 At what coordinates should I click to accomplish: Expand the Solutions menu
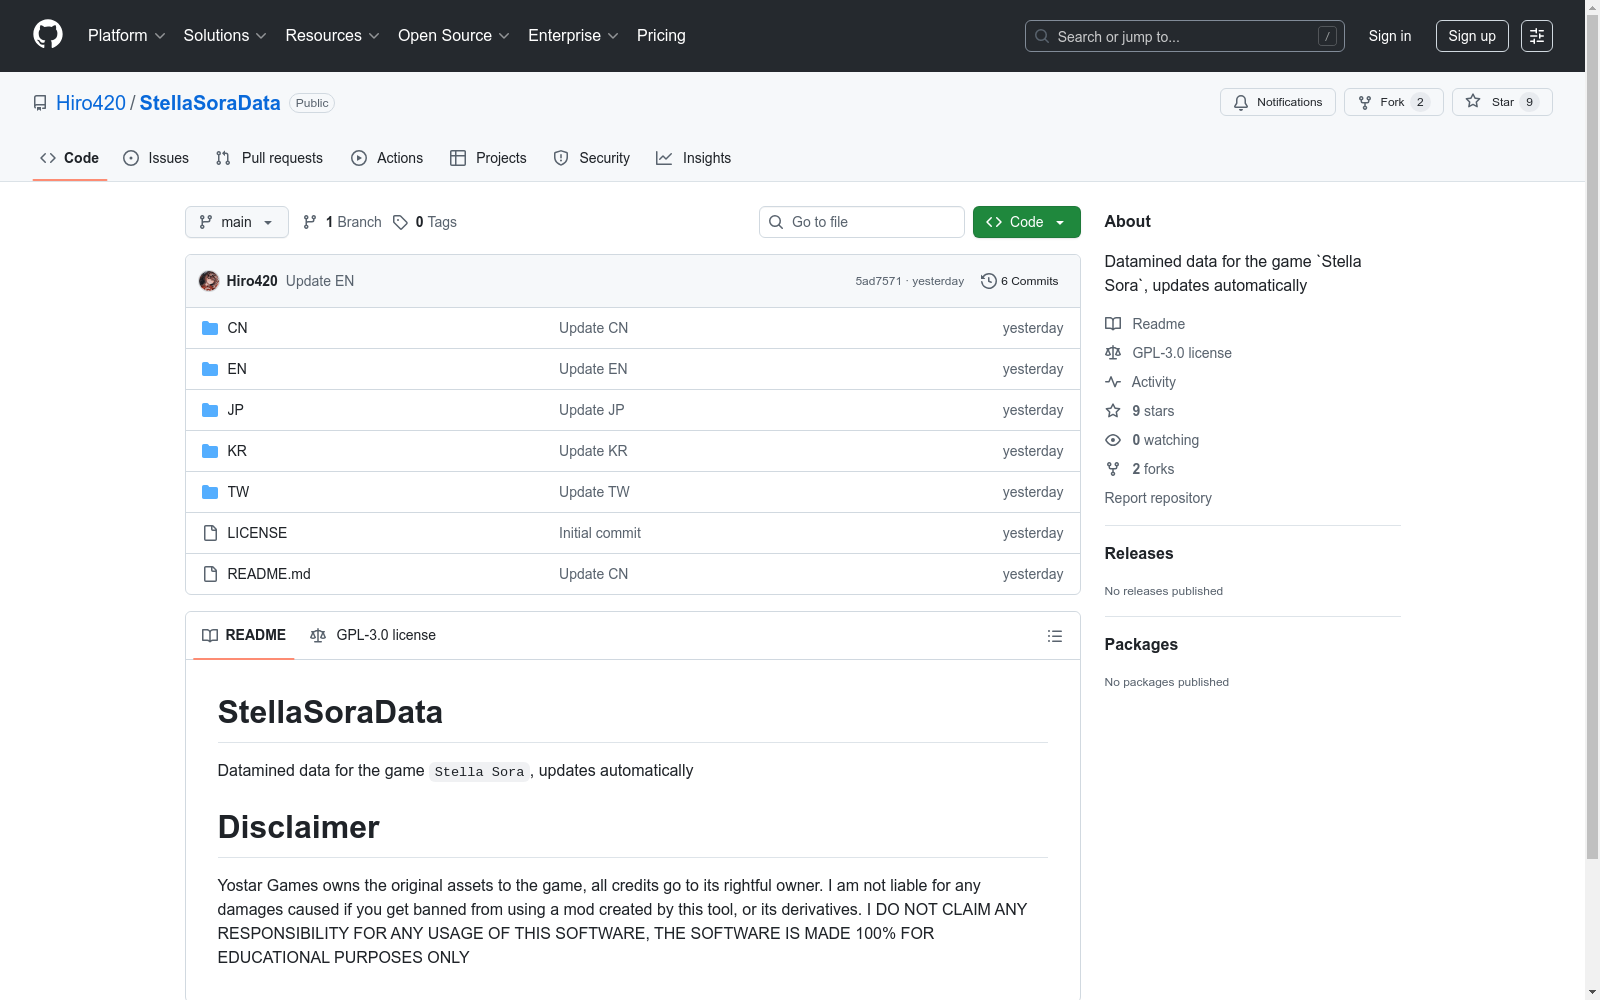click(x=225, y=36)
